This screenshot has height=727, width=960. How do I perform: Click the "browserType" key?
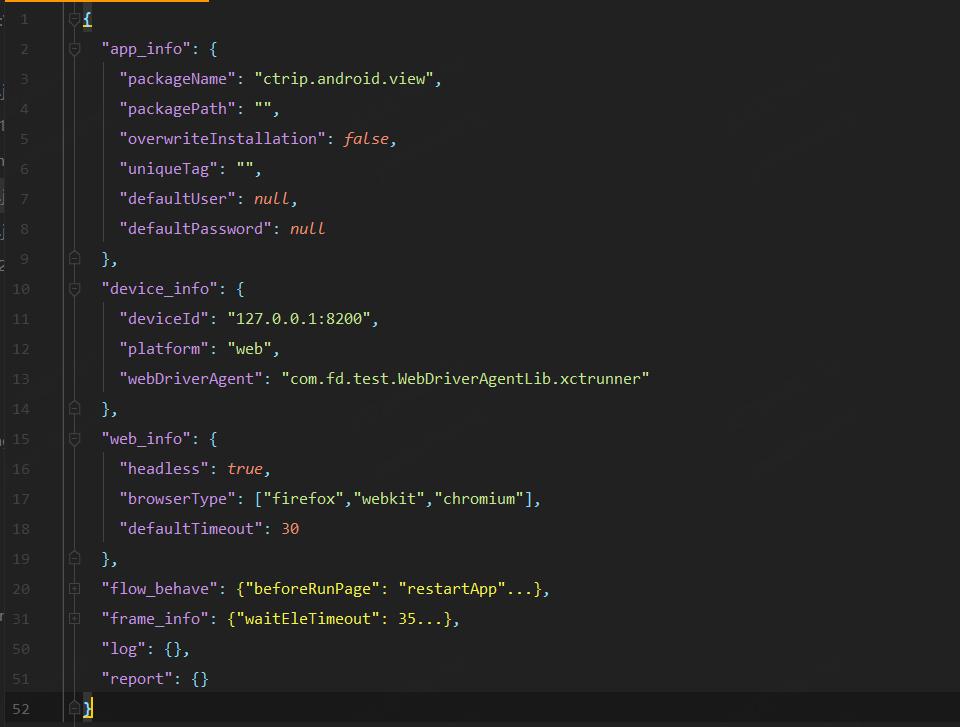click(x=178, y=499)
